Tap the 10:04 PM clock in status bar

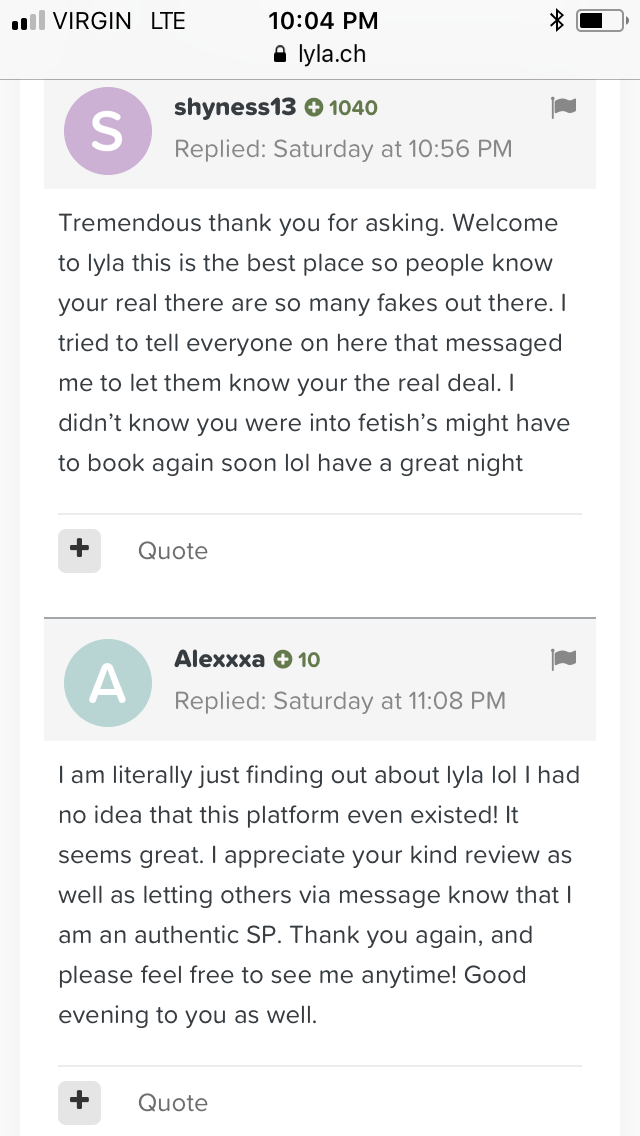coord(323,20)
